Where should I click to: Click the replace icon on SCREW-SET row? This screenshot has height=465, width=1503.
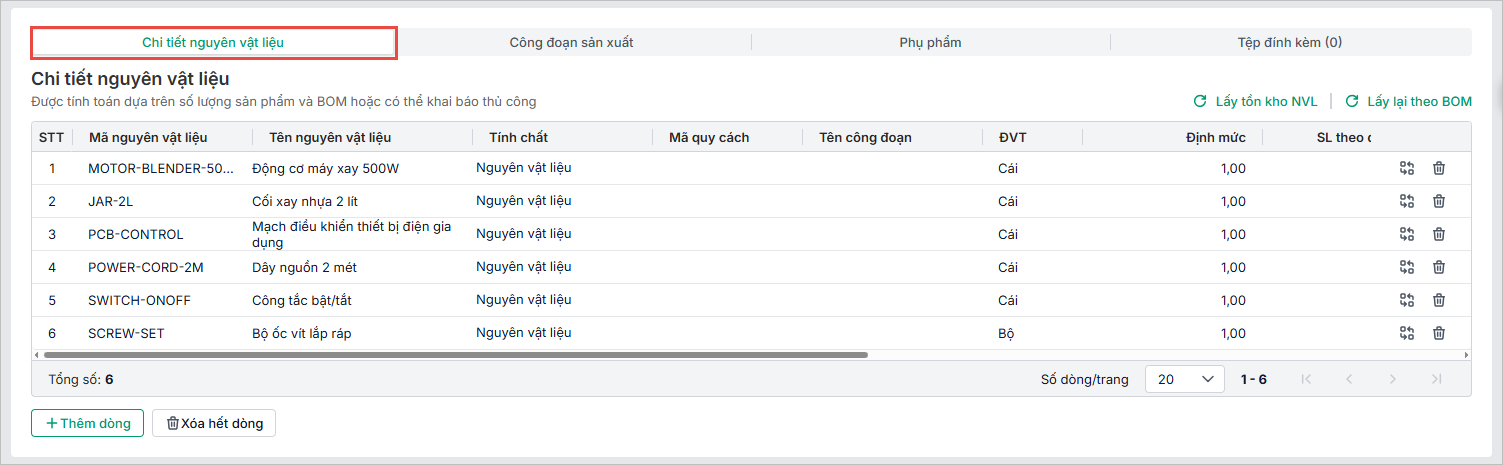tap(1407, 333)
